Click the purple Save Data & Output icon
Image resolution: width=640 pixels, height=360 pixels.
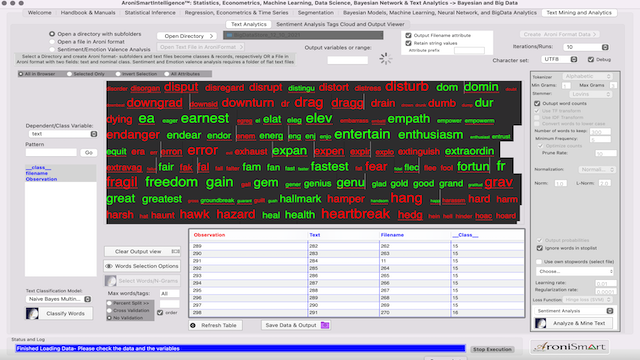pos(325,325)
